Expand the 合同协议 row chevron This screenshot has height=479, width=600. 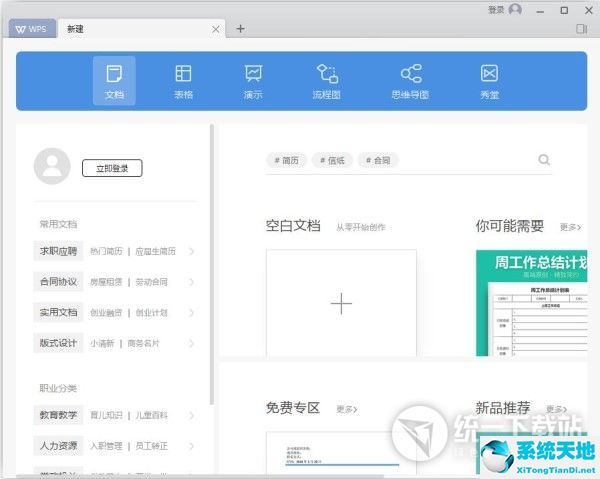pos(192,282)
